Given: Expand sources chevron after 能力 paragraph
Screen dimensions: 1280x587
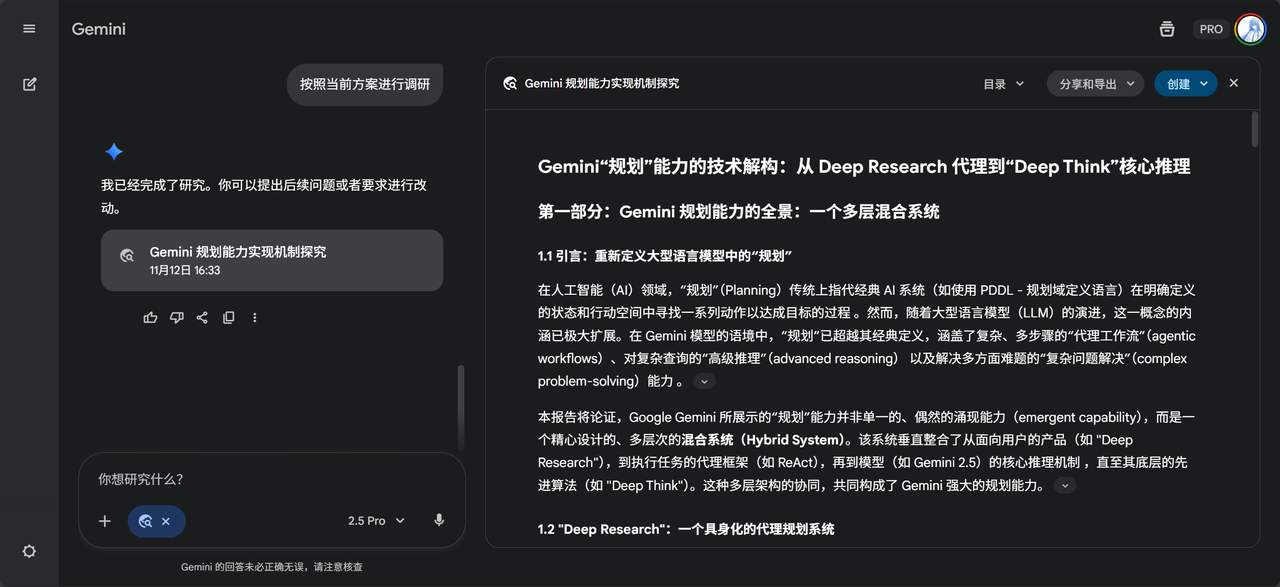Looking at the screenshot, I should coord(704,381).
